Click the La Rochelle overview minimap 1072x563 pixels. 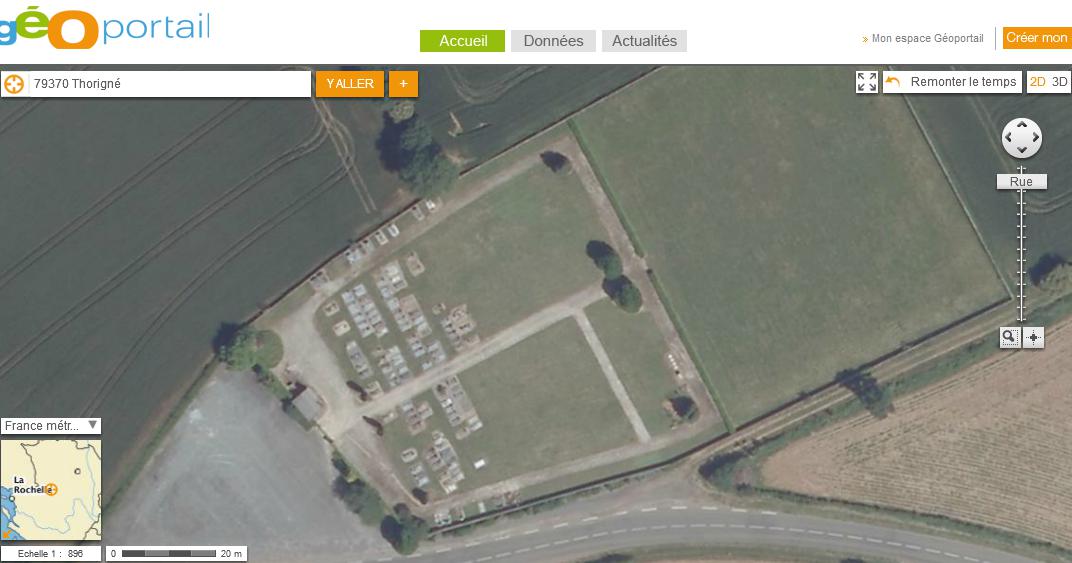click(x=51, y=490)
